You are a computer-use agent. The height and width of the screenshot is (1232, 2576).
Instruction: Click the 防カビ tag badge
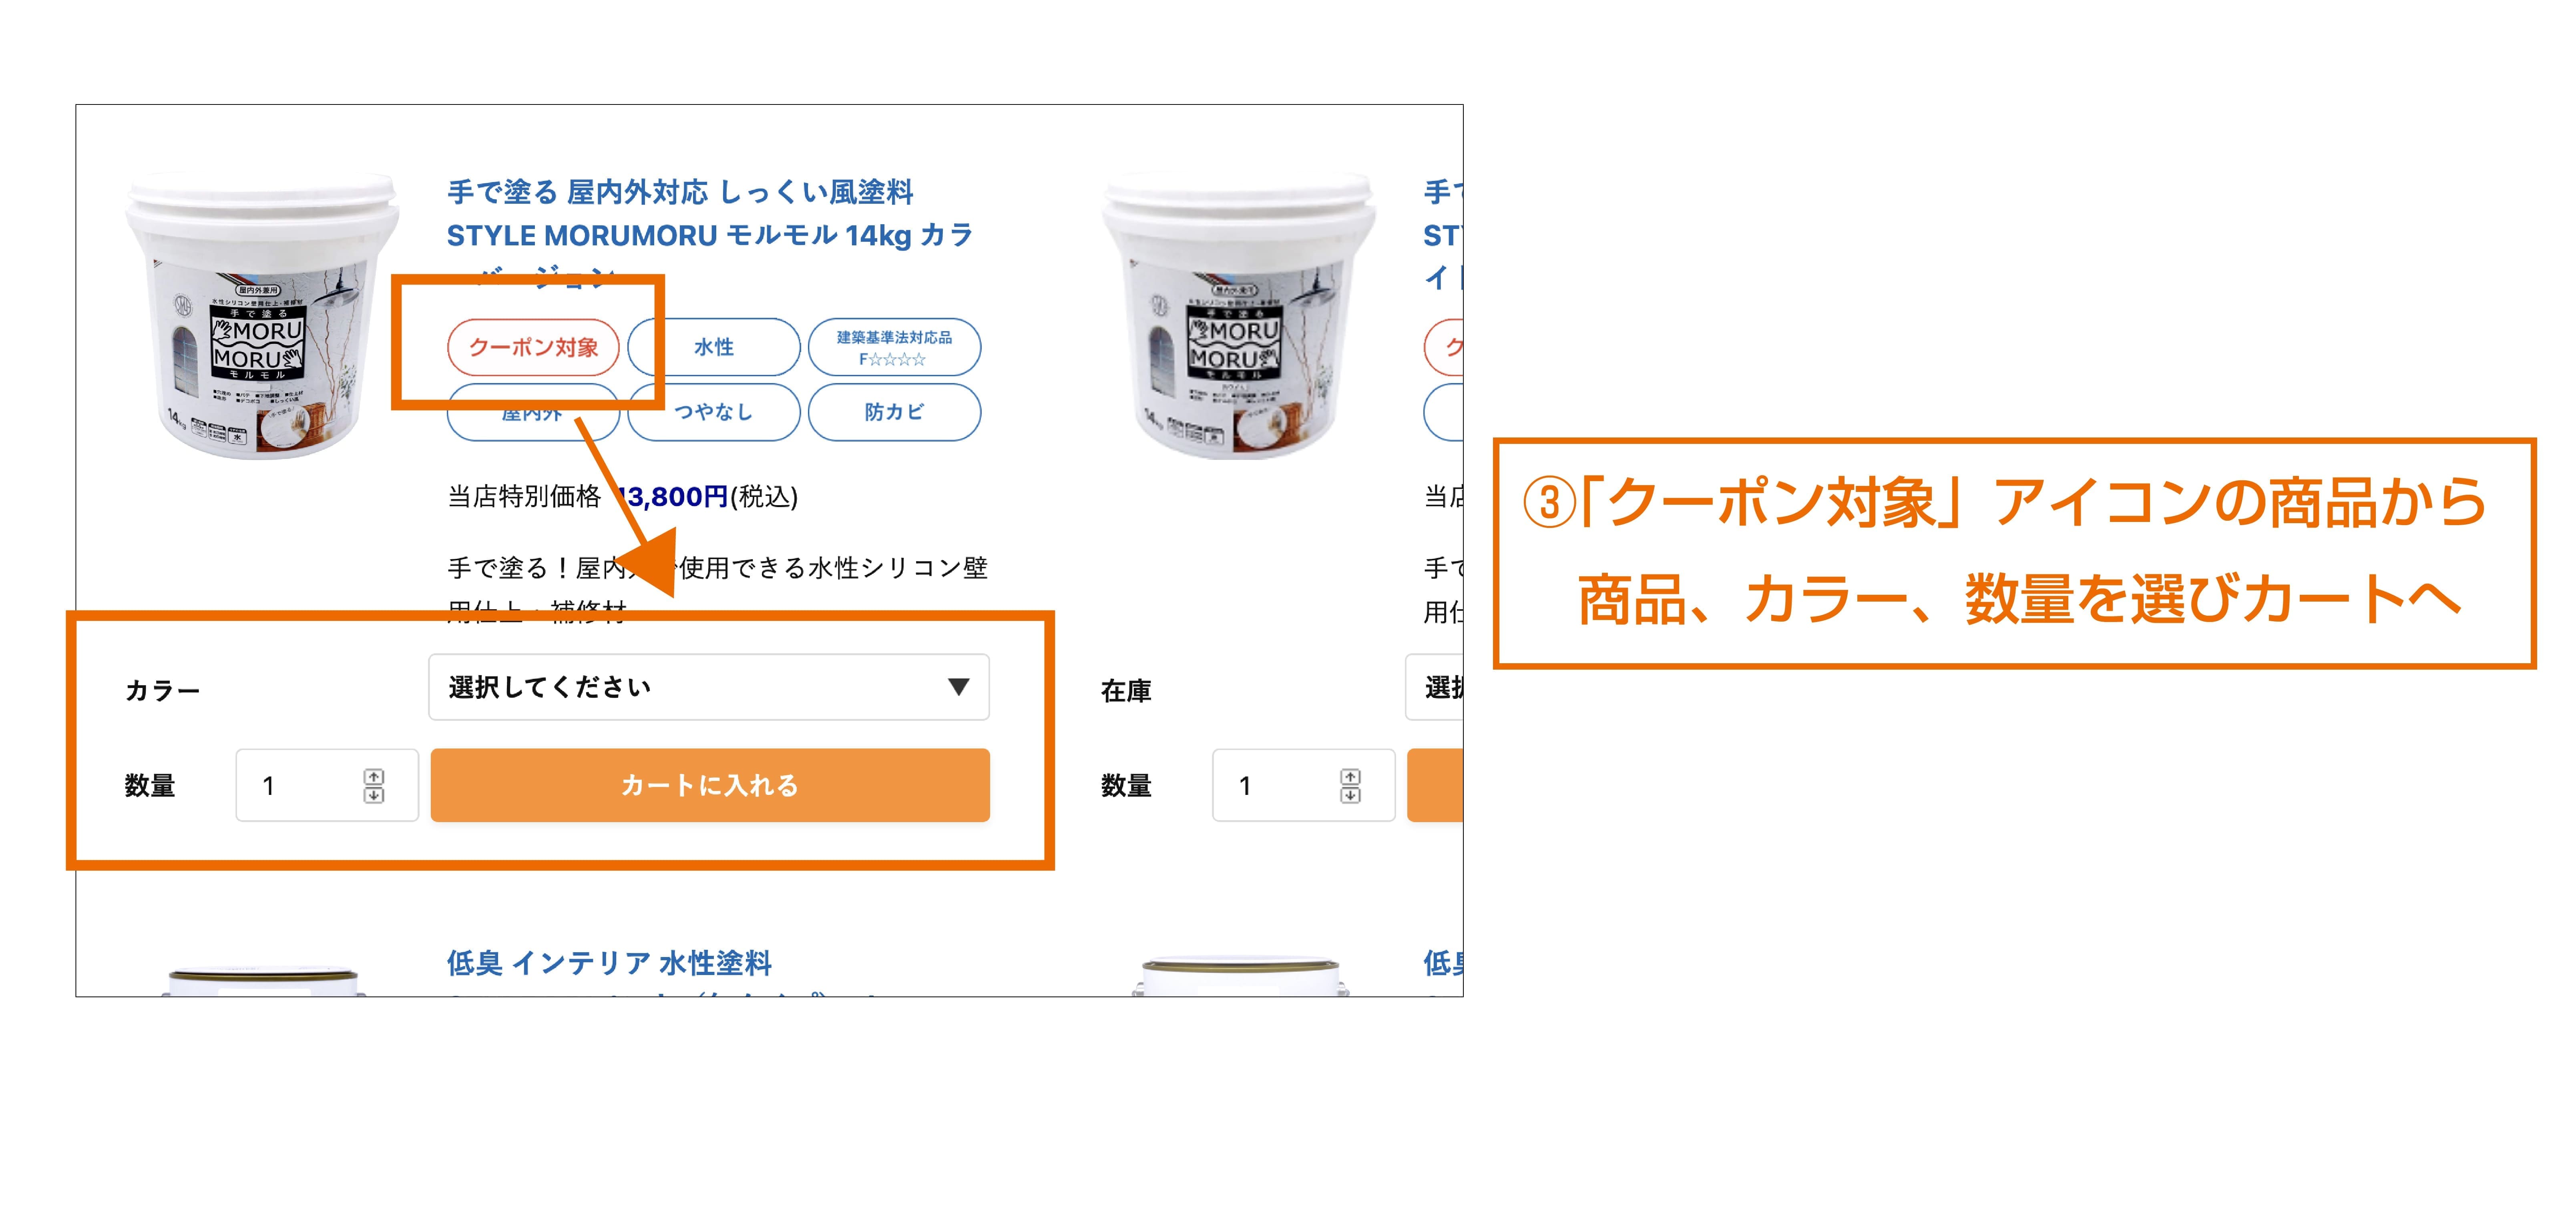[894, 412]
